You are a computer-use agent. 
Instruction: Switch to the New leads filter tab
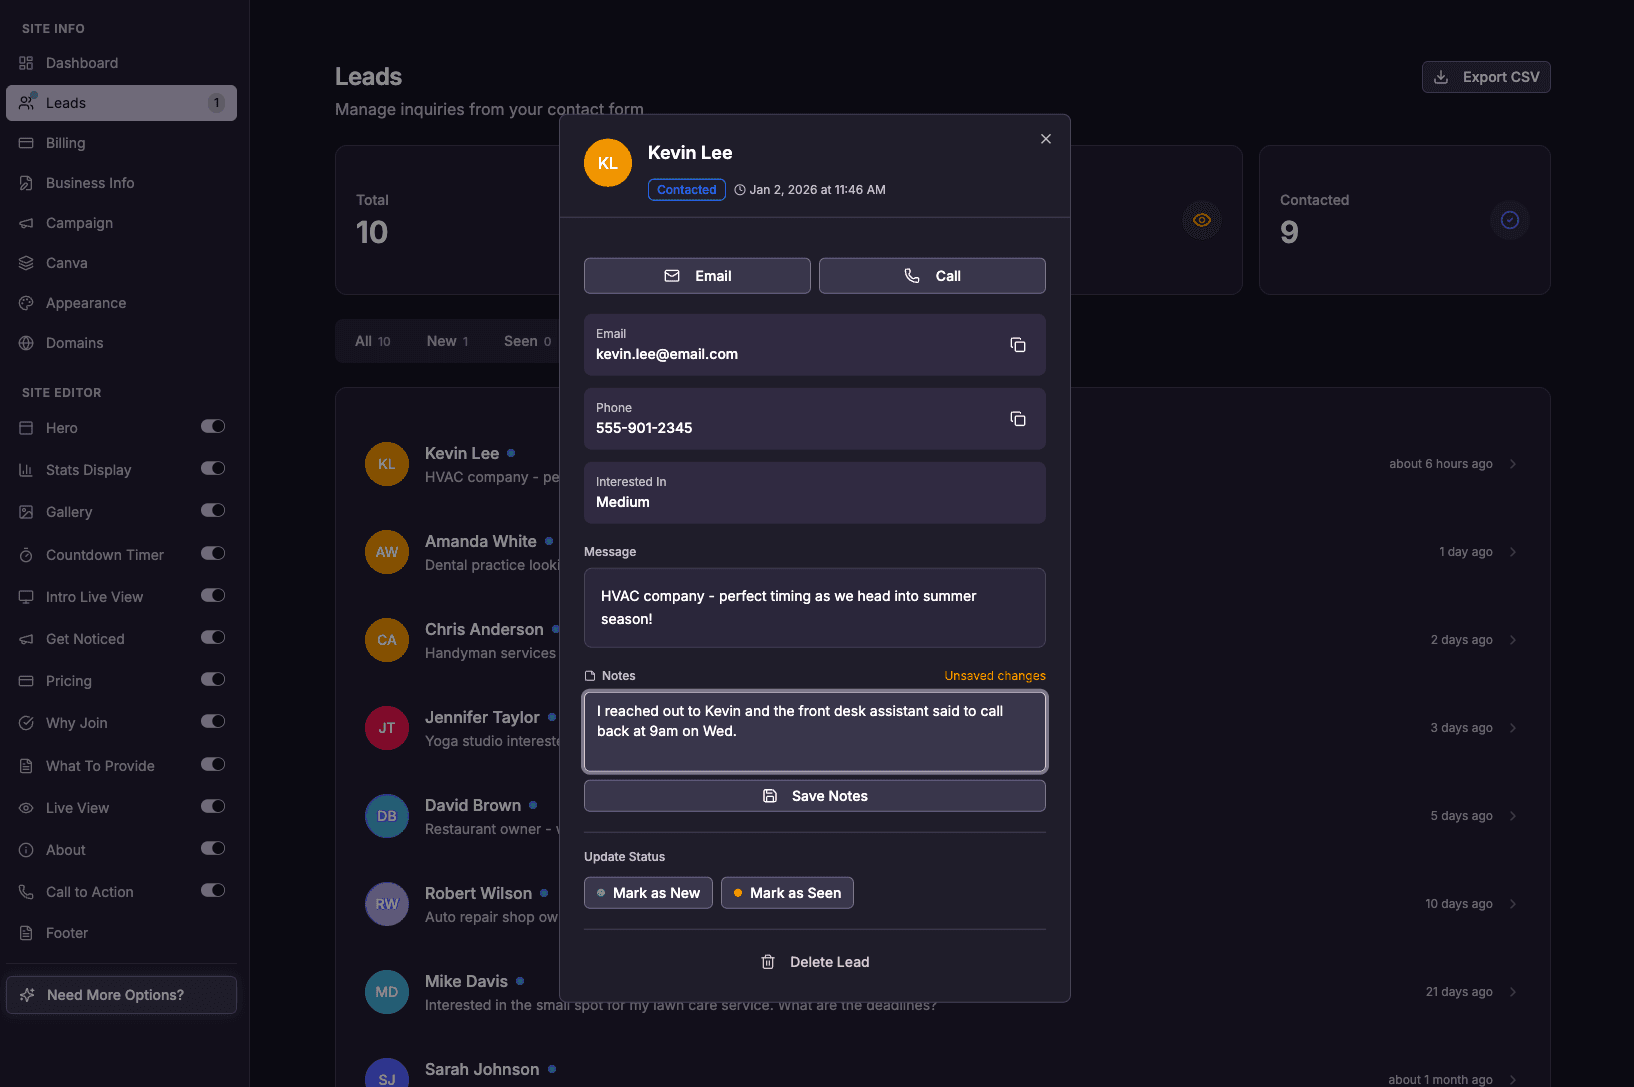point(445,340)
